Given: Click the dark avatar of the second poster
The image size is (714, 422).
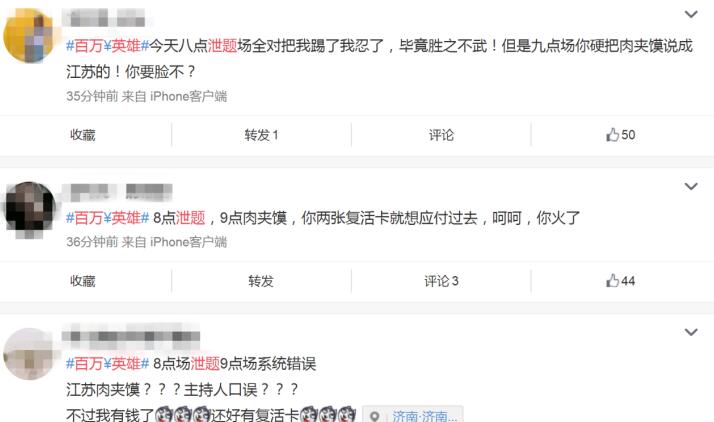Looking at the screenshot, I should coord(30,208).
